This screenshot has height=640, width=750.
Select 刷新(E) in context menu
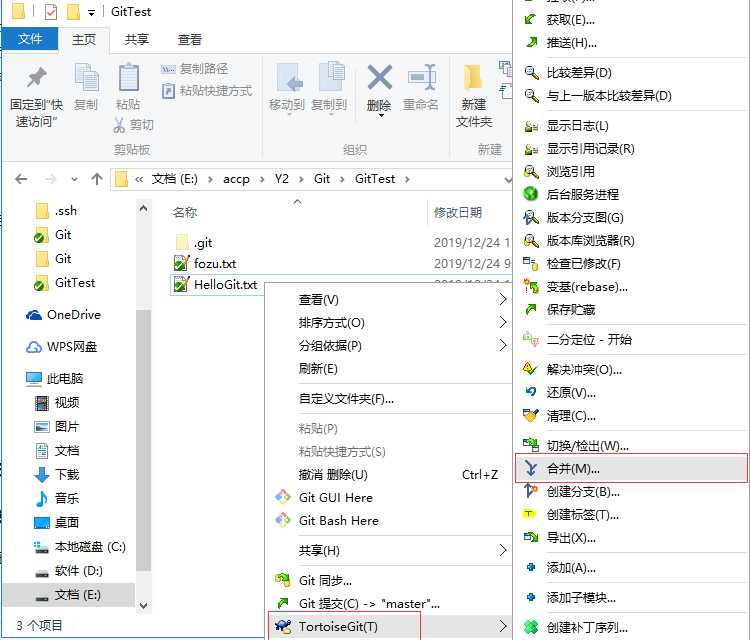pos(318,369)
